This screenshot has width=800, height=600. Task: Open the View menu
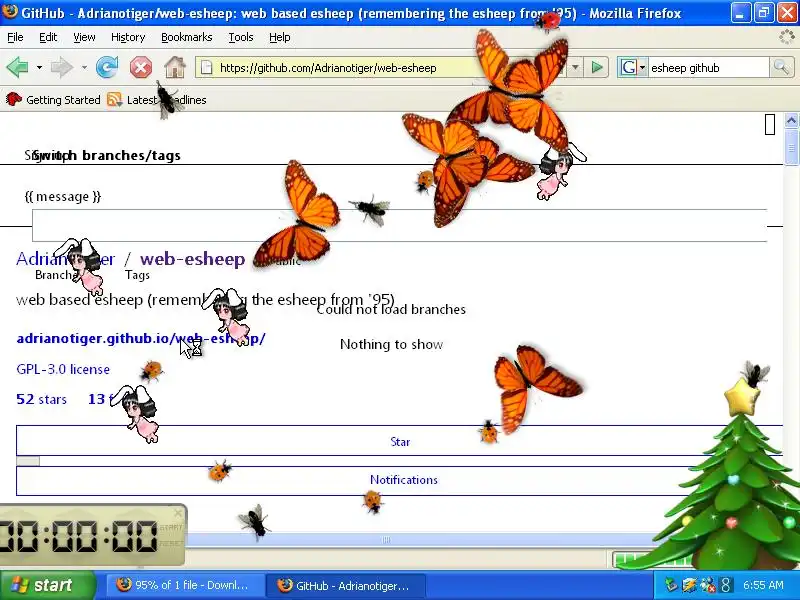[x=84, y=37]
